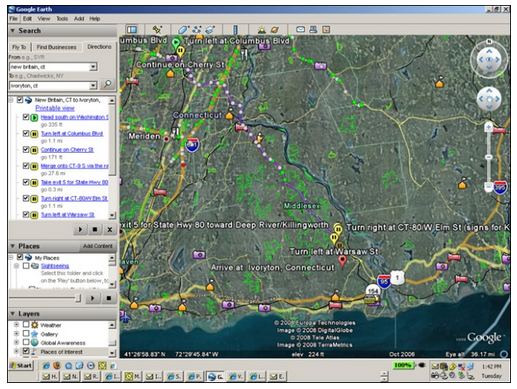This screenshot has height=389, width=517.
Task: Open the Printable view link
Action: (x=55, y=108)
